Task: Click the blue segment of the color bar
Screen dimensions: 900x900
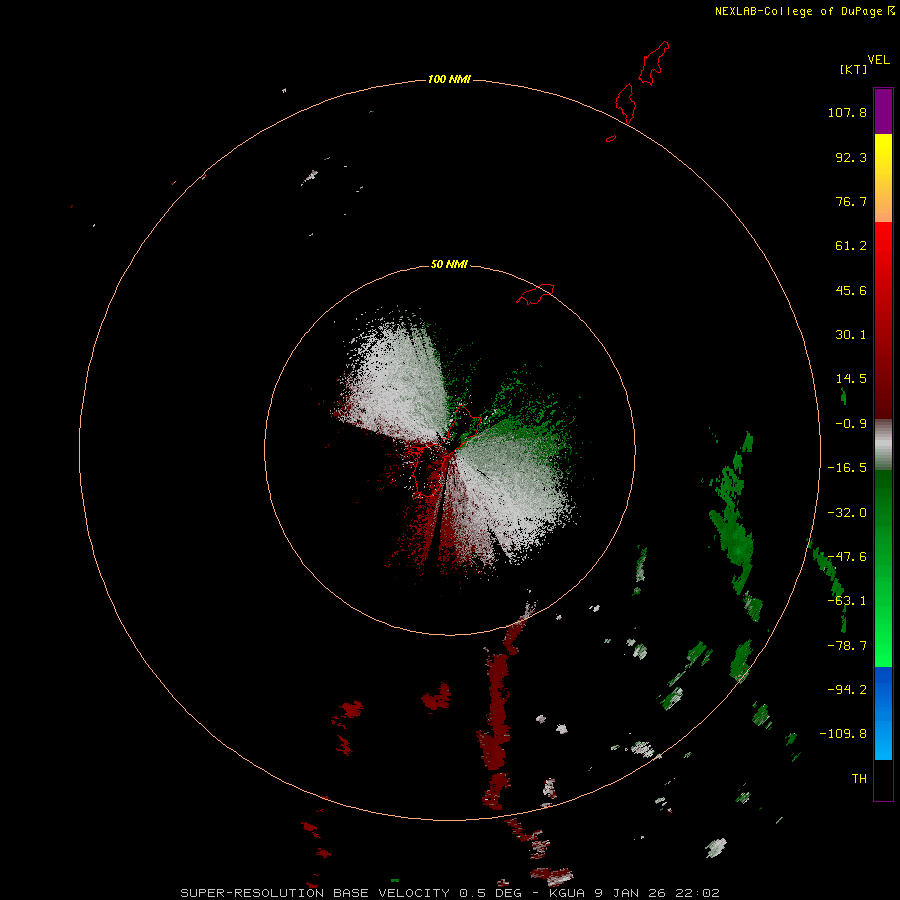Action: [x=883, y=713]
